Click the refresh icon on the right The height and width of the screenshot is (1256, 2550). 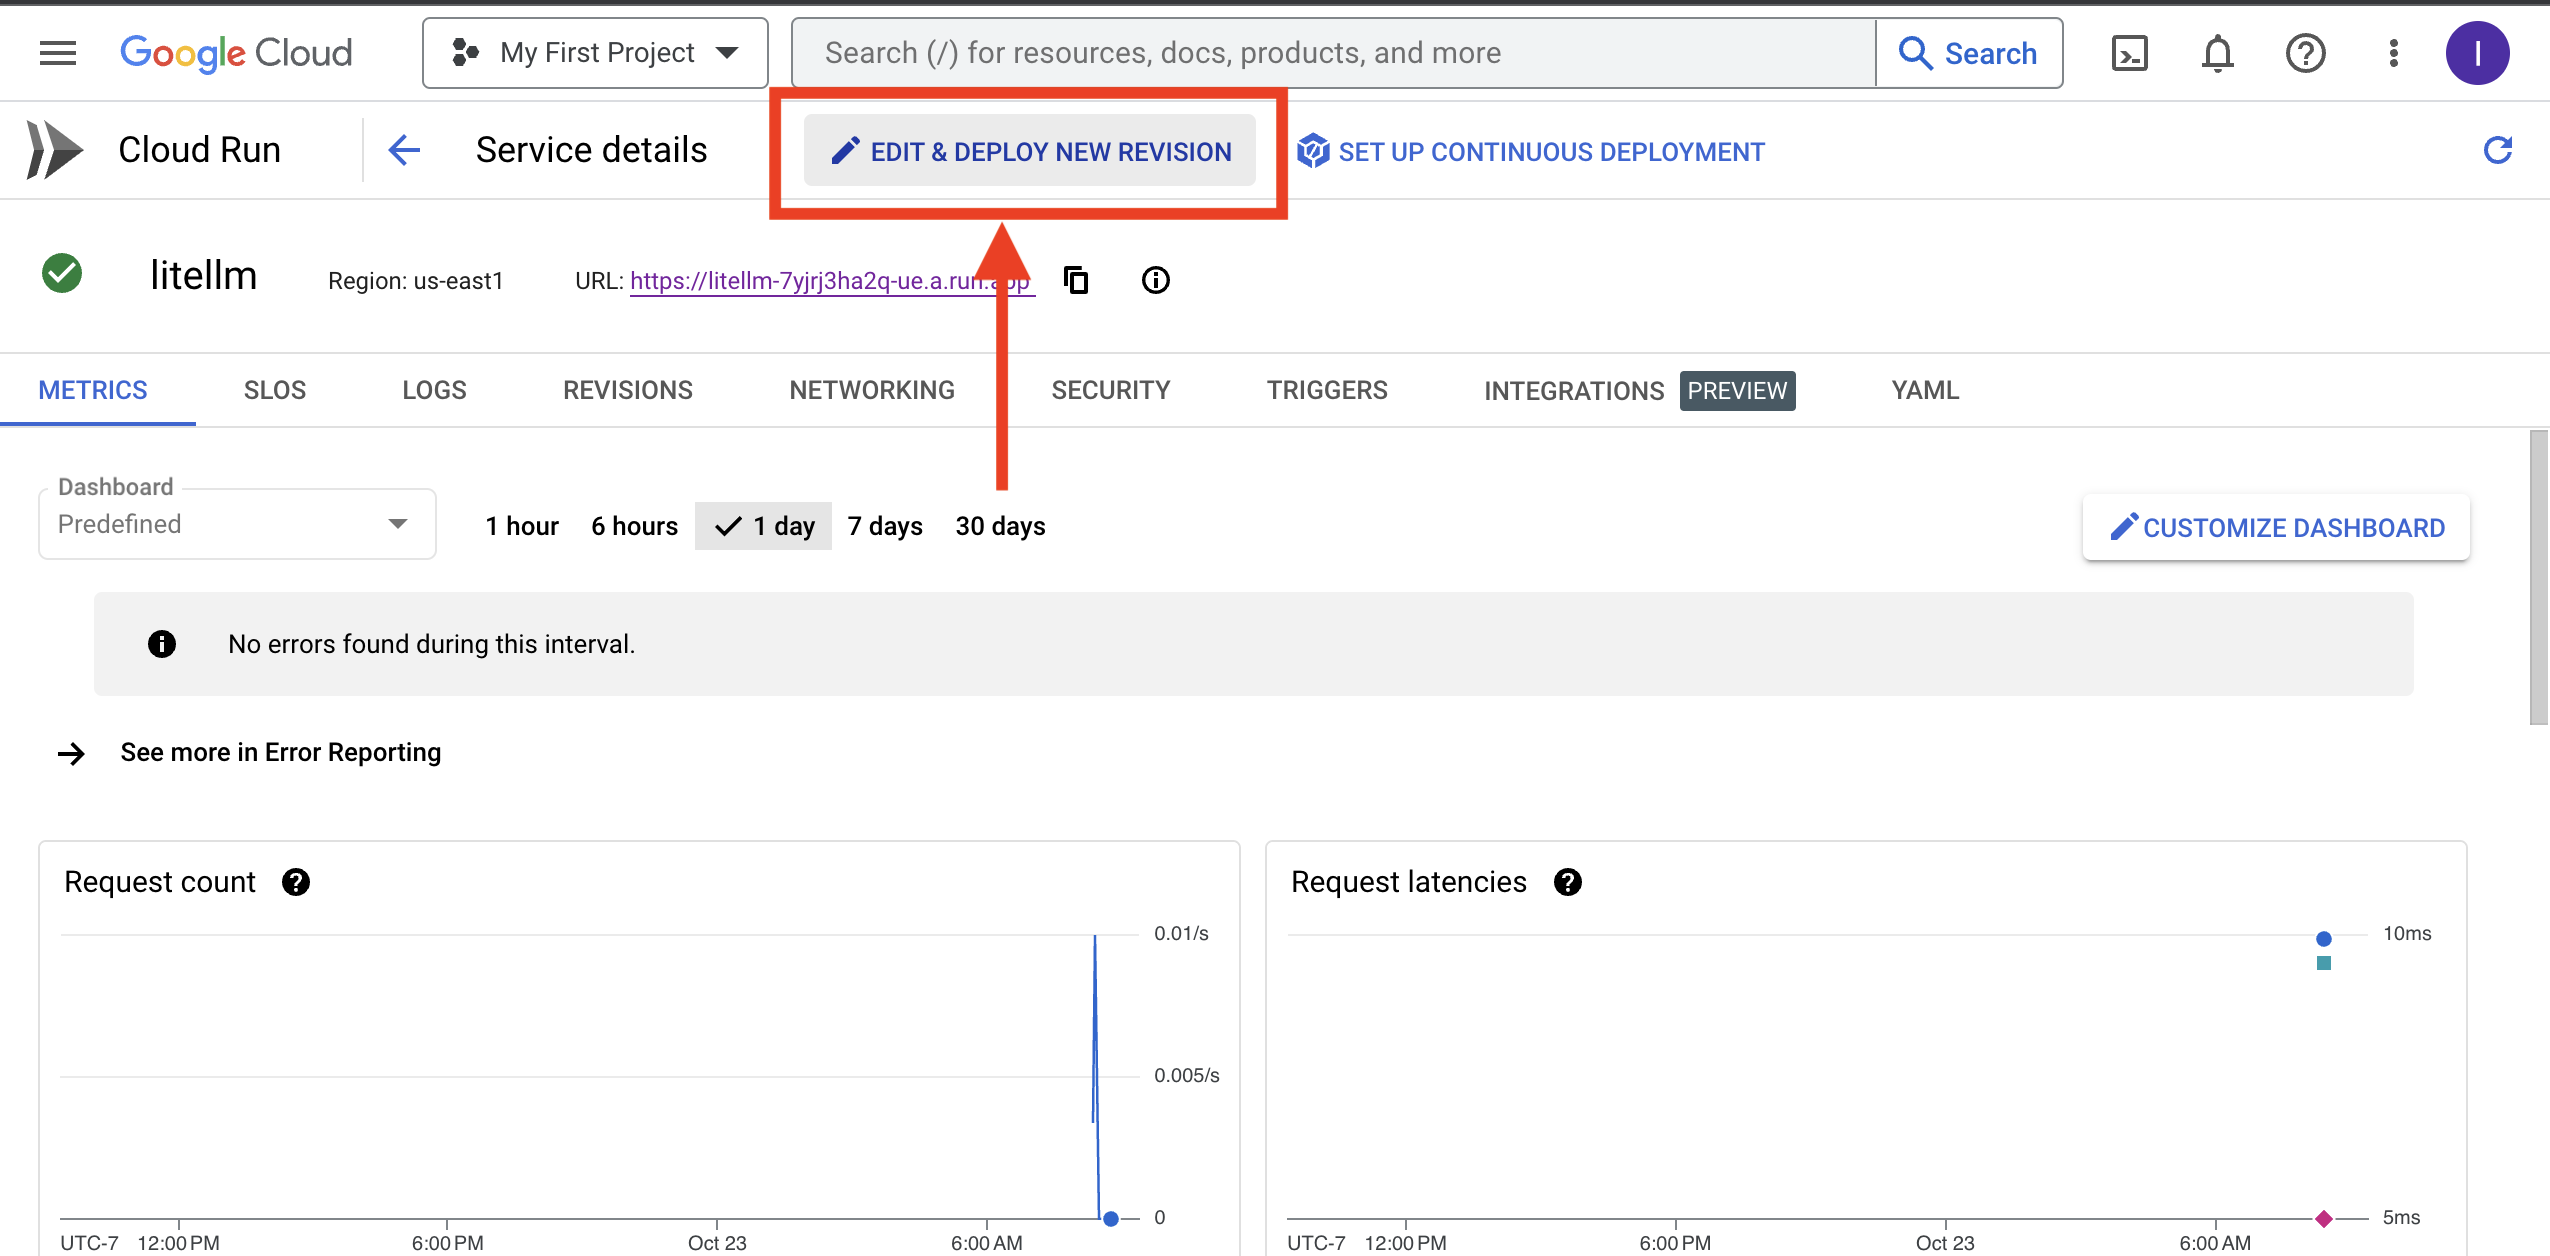(x=2497, y=151)
